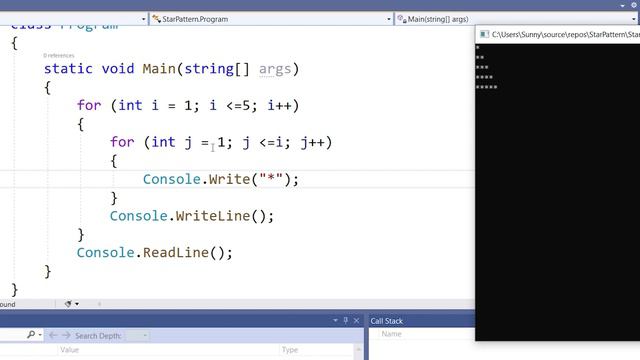Open the project scope dropdown arrow
This screenshot has width=640, height=360.
[x=143, y=19]
